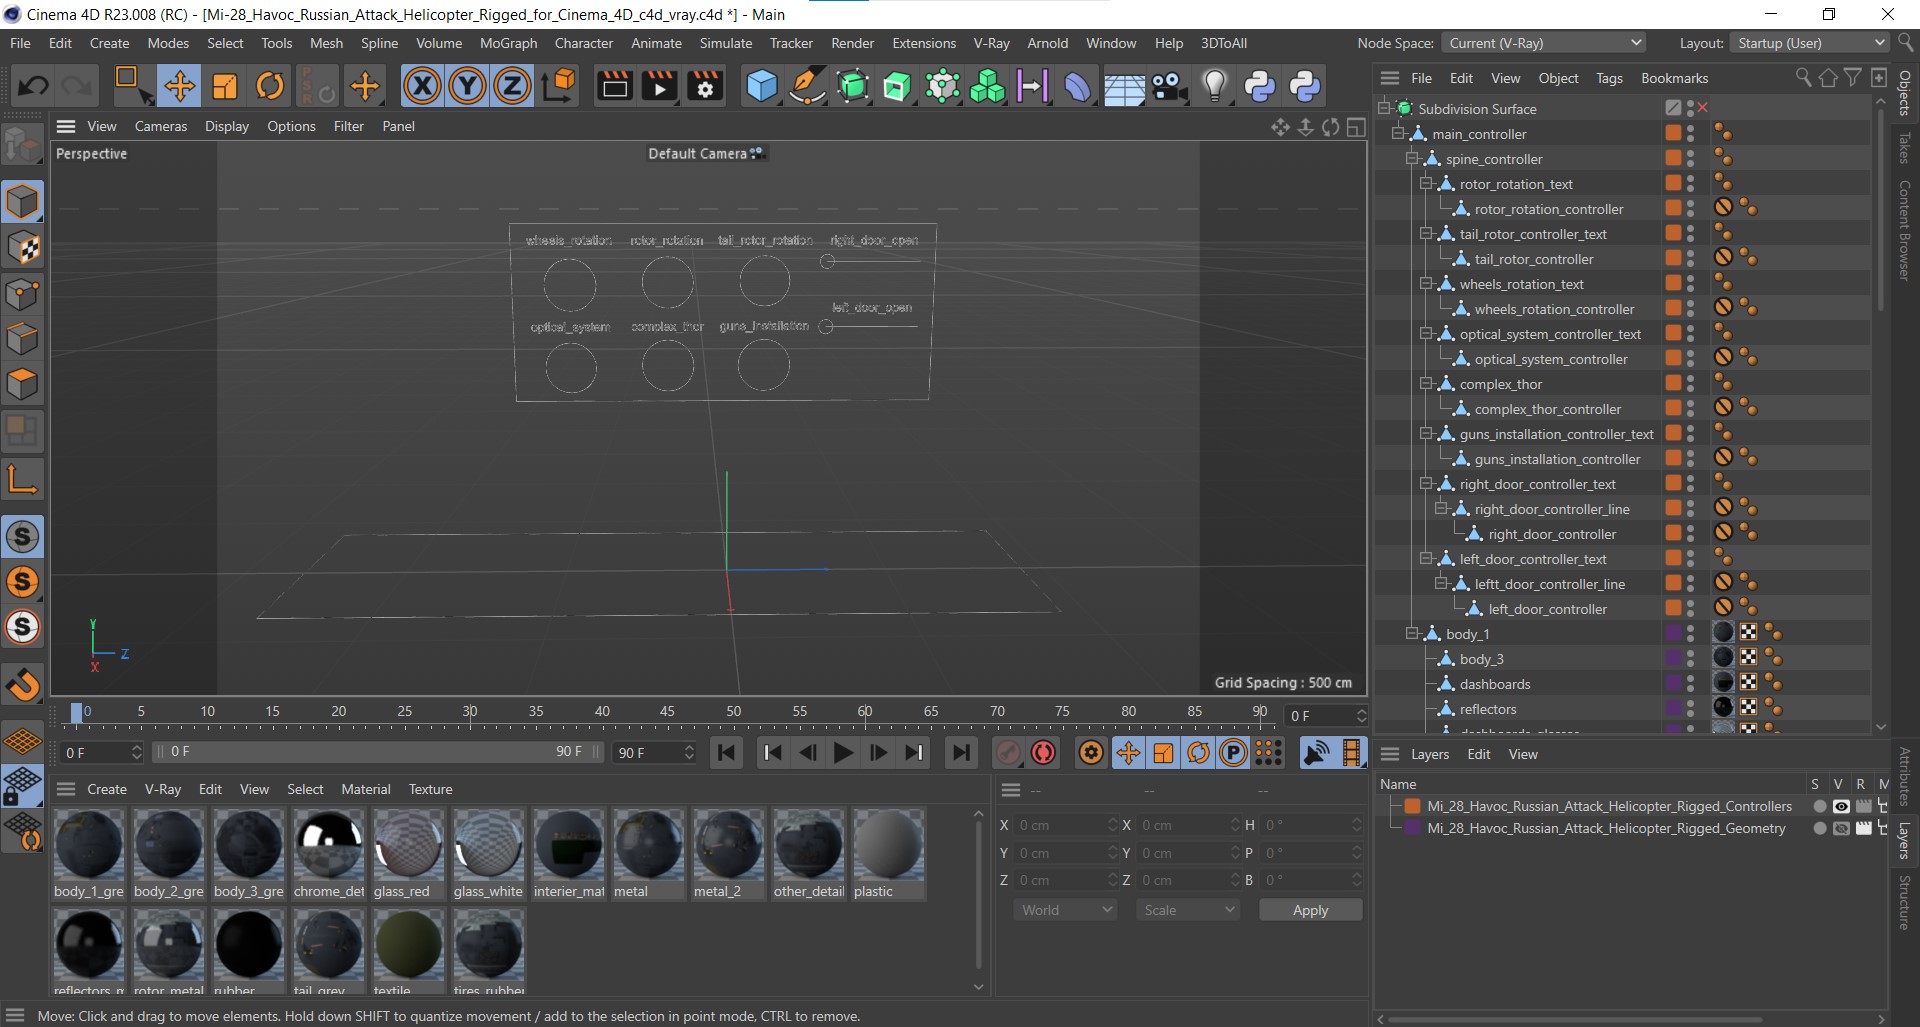Go to end of animation
This screenshot has height=1027, width=1920.
click(x=960, y=752)
